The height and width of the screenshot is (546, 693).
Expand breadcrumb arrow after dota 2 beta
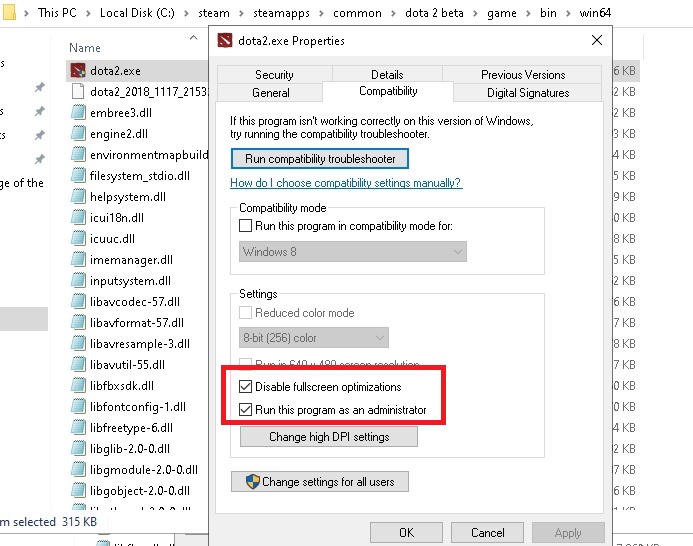(x=475, y=13)
